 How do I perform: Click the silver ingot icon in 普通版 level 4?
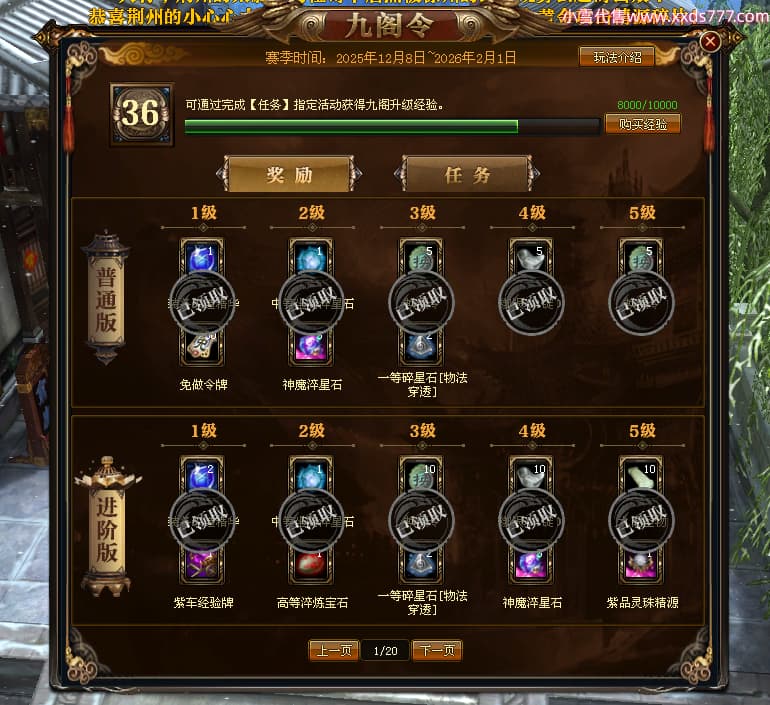(x=531, y=258)
